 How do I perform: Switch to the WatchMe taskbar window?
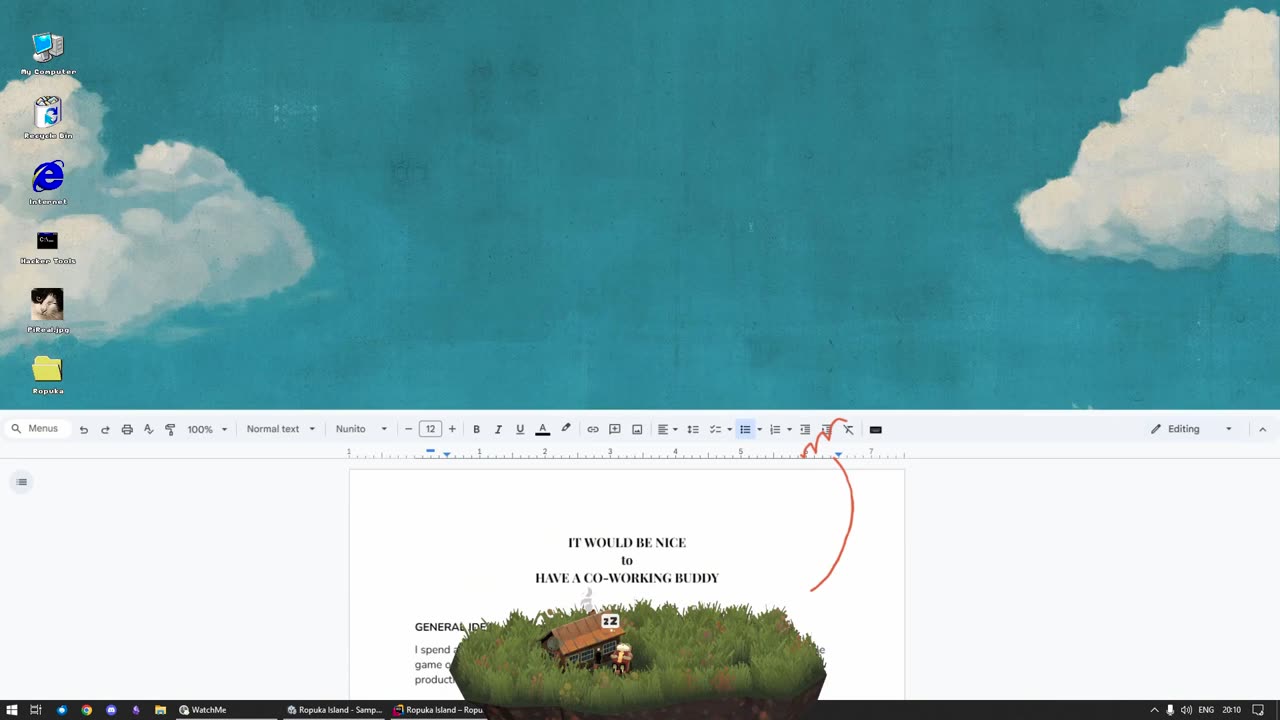(x=203, y=710)
